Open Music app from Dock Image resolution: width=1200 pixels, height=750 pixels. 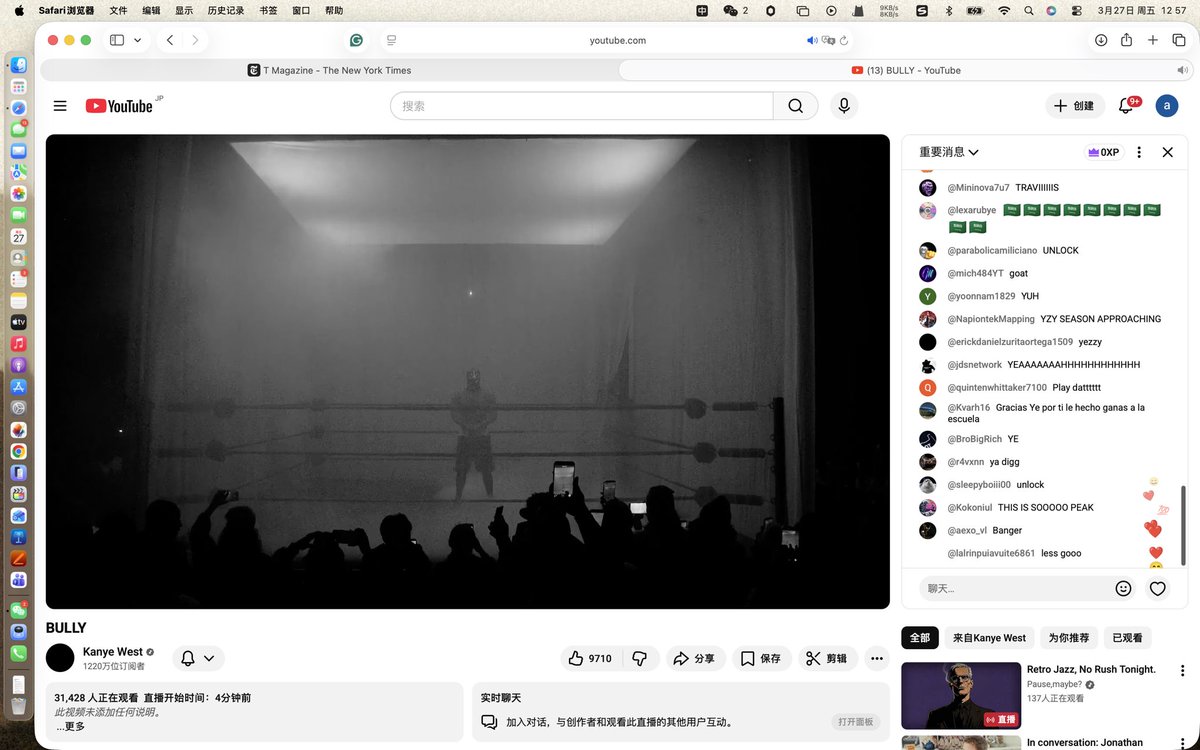(x=18, y=343)
